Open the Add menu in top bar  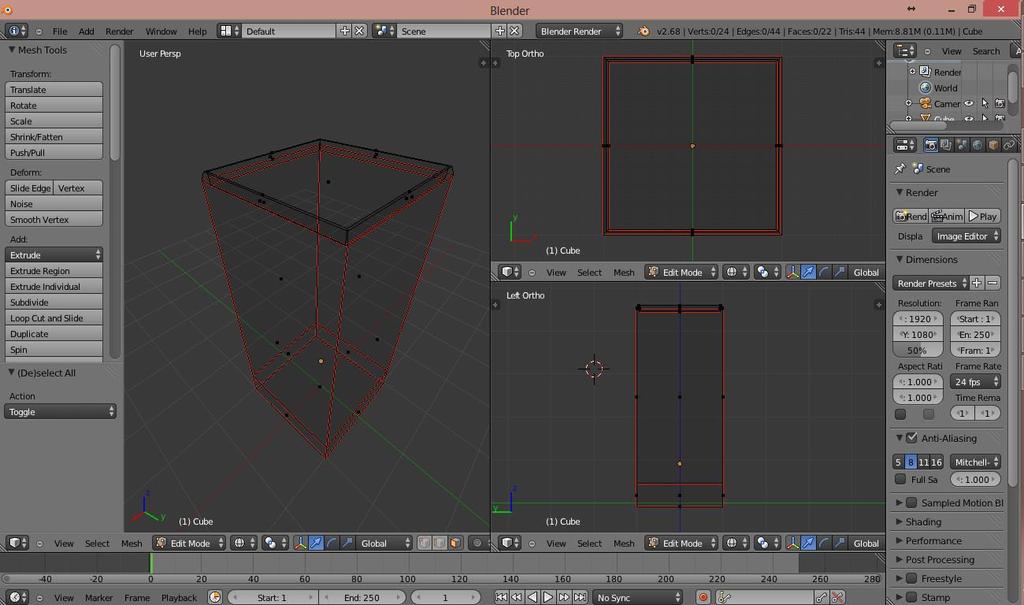point(86,31)
